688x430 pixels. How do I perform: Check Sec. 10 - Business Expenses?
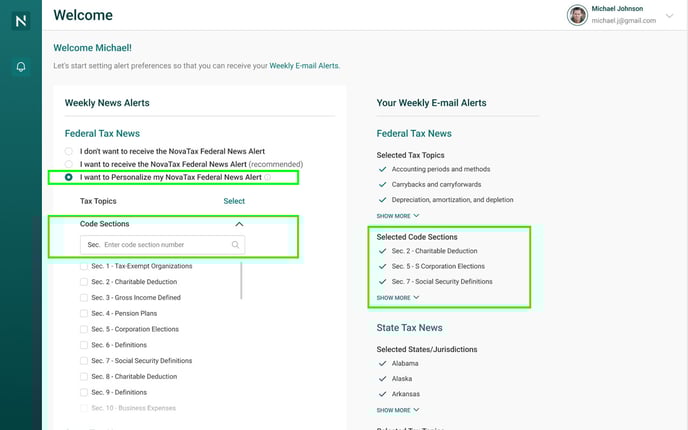click(x=84, y=408)
